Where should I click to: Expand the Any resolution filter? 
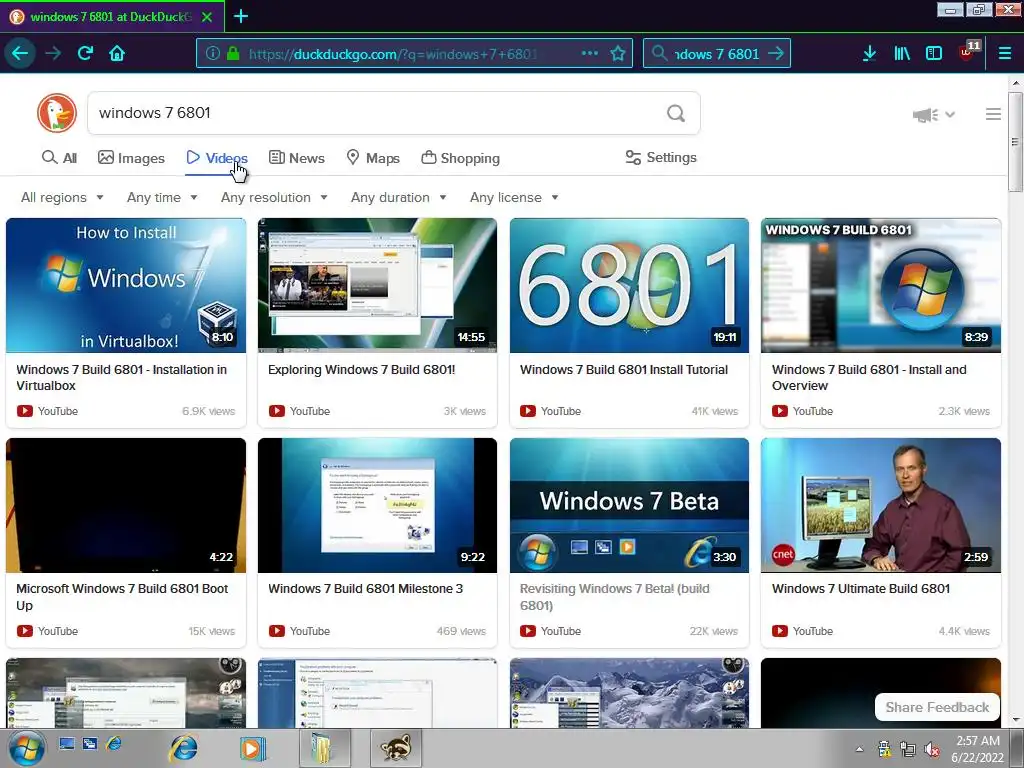click(274, 197)
